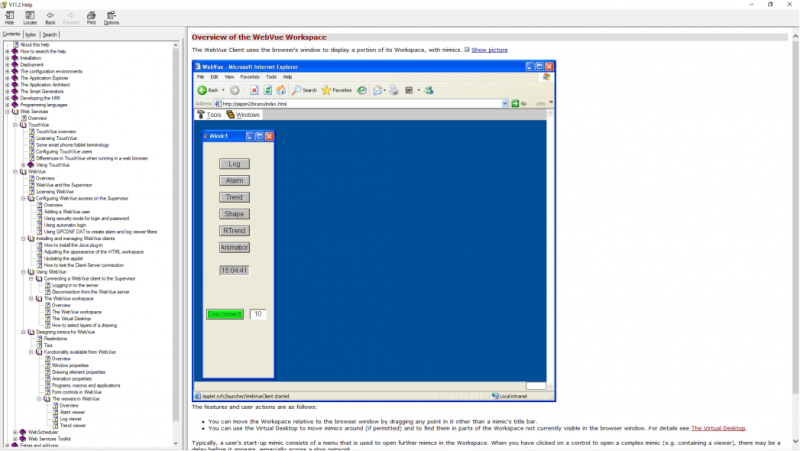800x451 pixels.
Task: Expand the Installation book
Action: pos(7,58)
